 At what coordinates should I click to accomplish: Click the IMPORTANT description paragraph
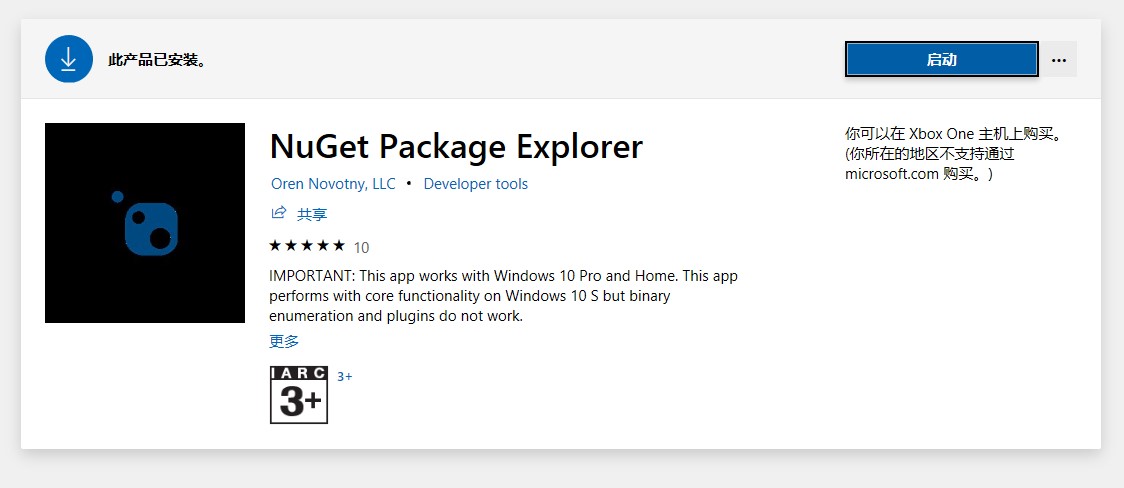tap(503, 295)
